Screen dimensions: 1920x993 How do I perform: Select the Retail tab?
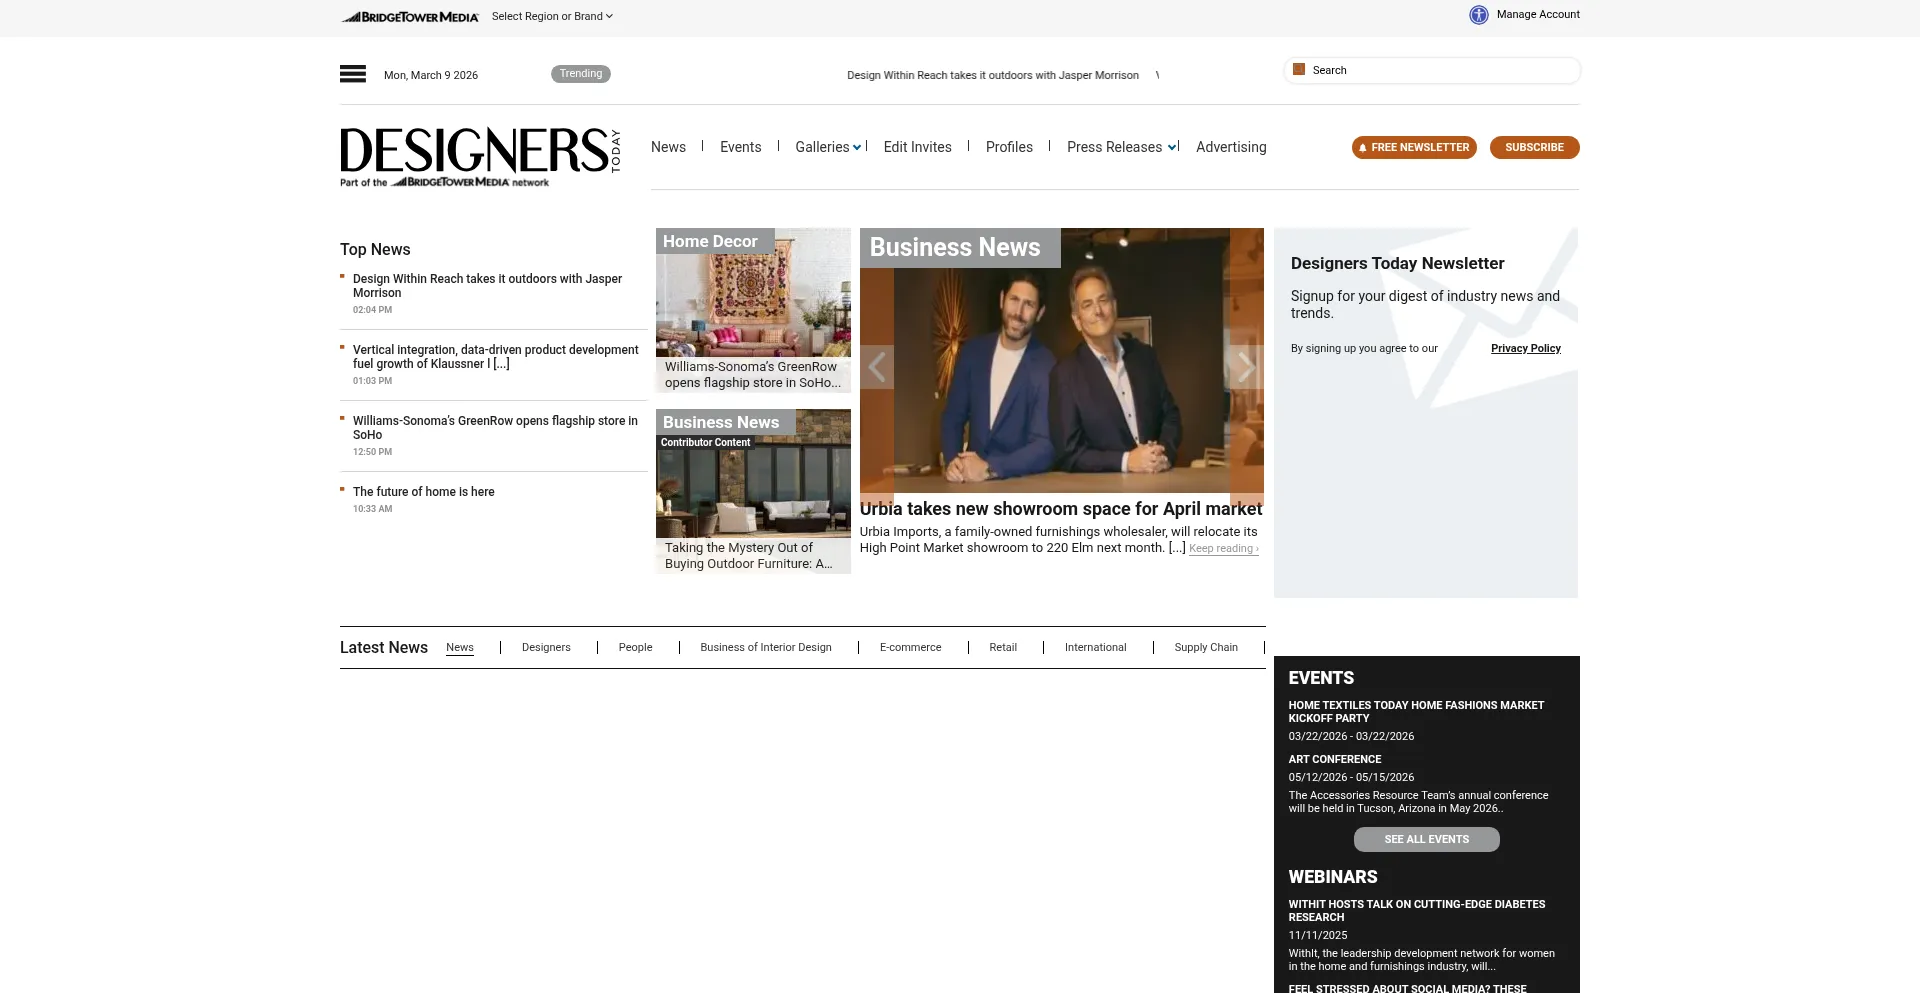[x=1003, y=647]
